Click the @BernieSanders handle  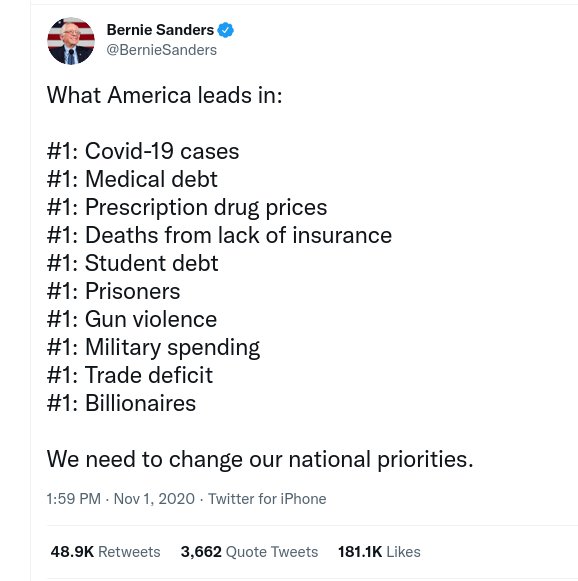coord(162,50)
